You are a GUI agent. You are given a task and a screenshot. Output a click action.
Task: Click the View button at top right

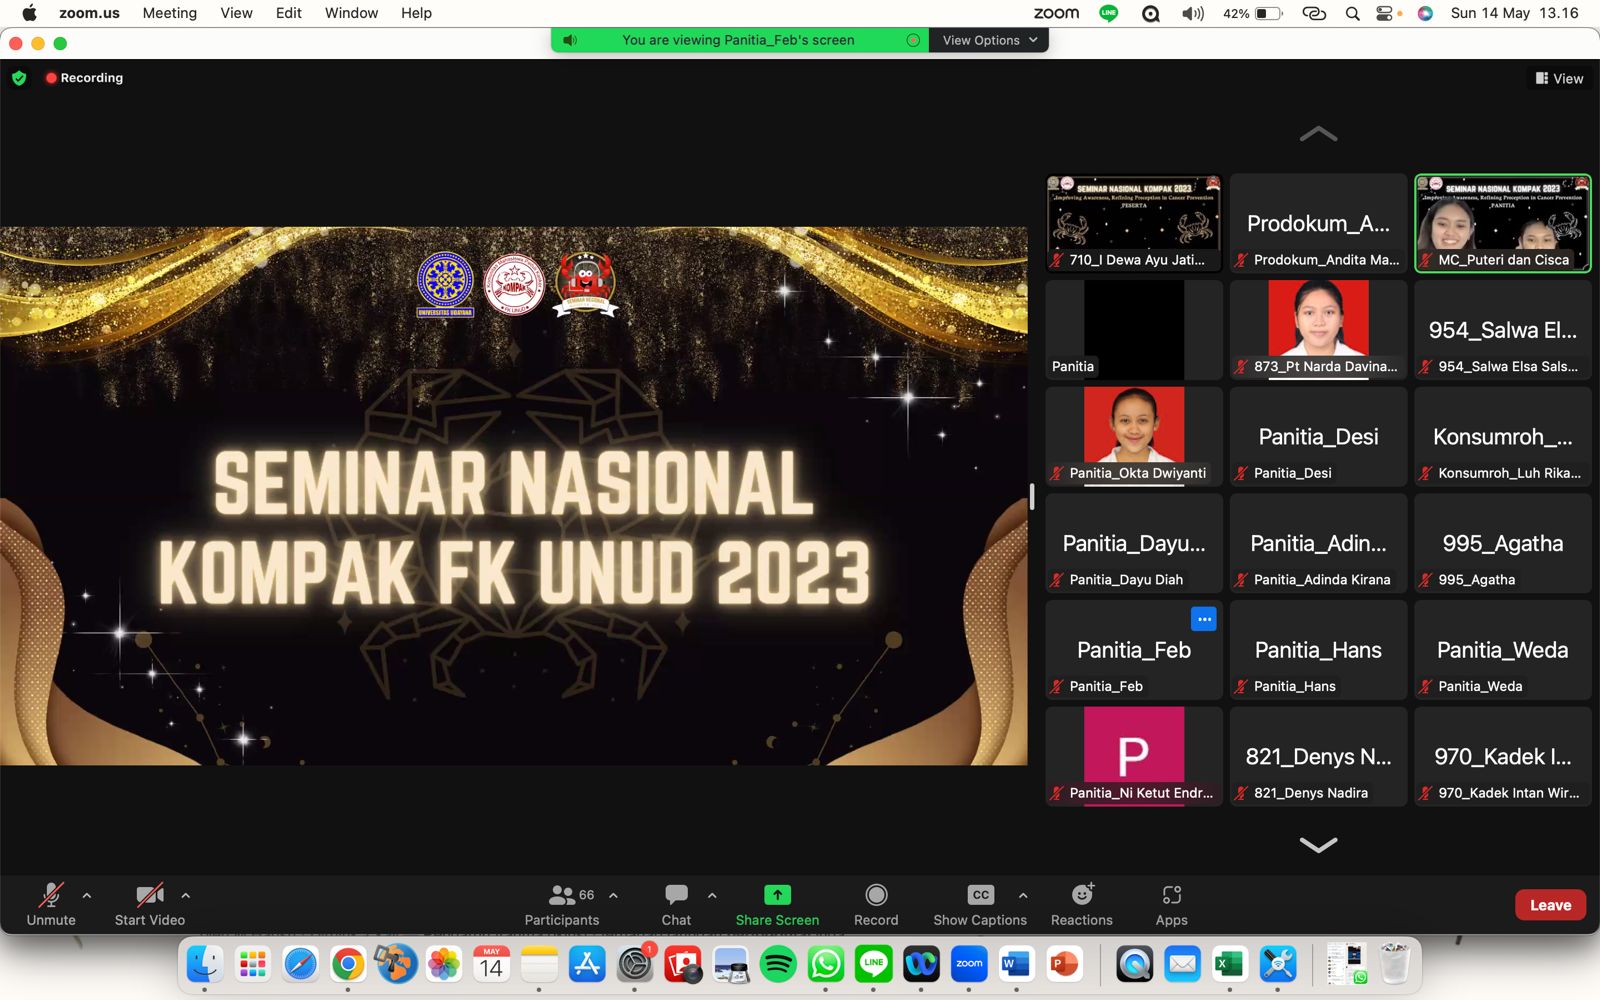coord(1559,78)
